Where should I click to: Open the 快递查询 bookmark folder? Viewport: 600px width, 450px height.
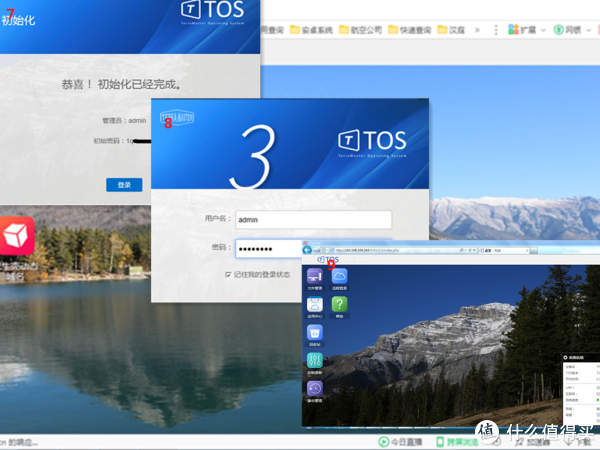[x=411, y=30]
